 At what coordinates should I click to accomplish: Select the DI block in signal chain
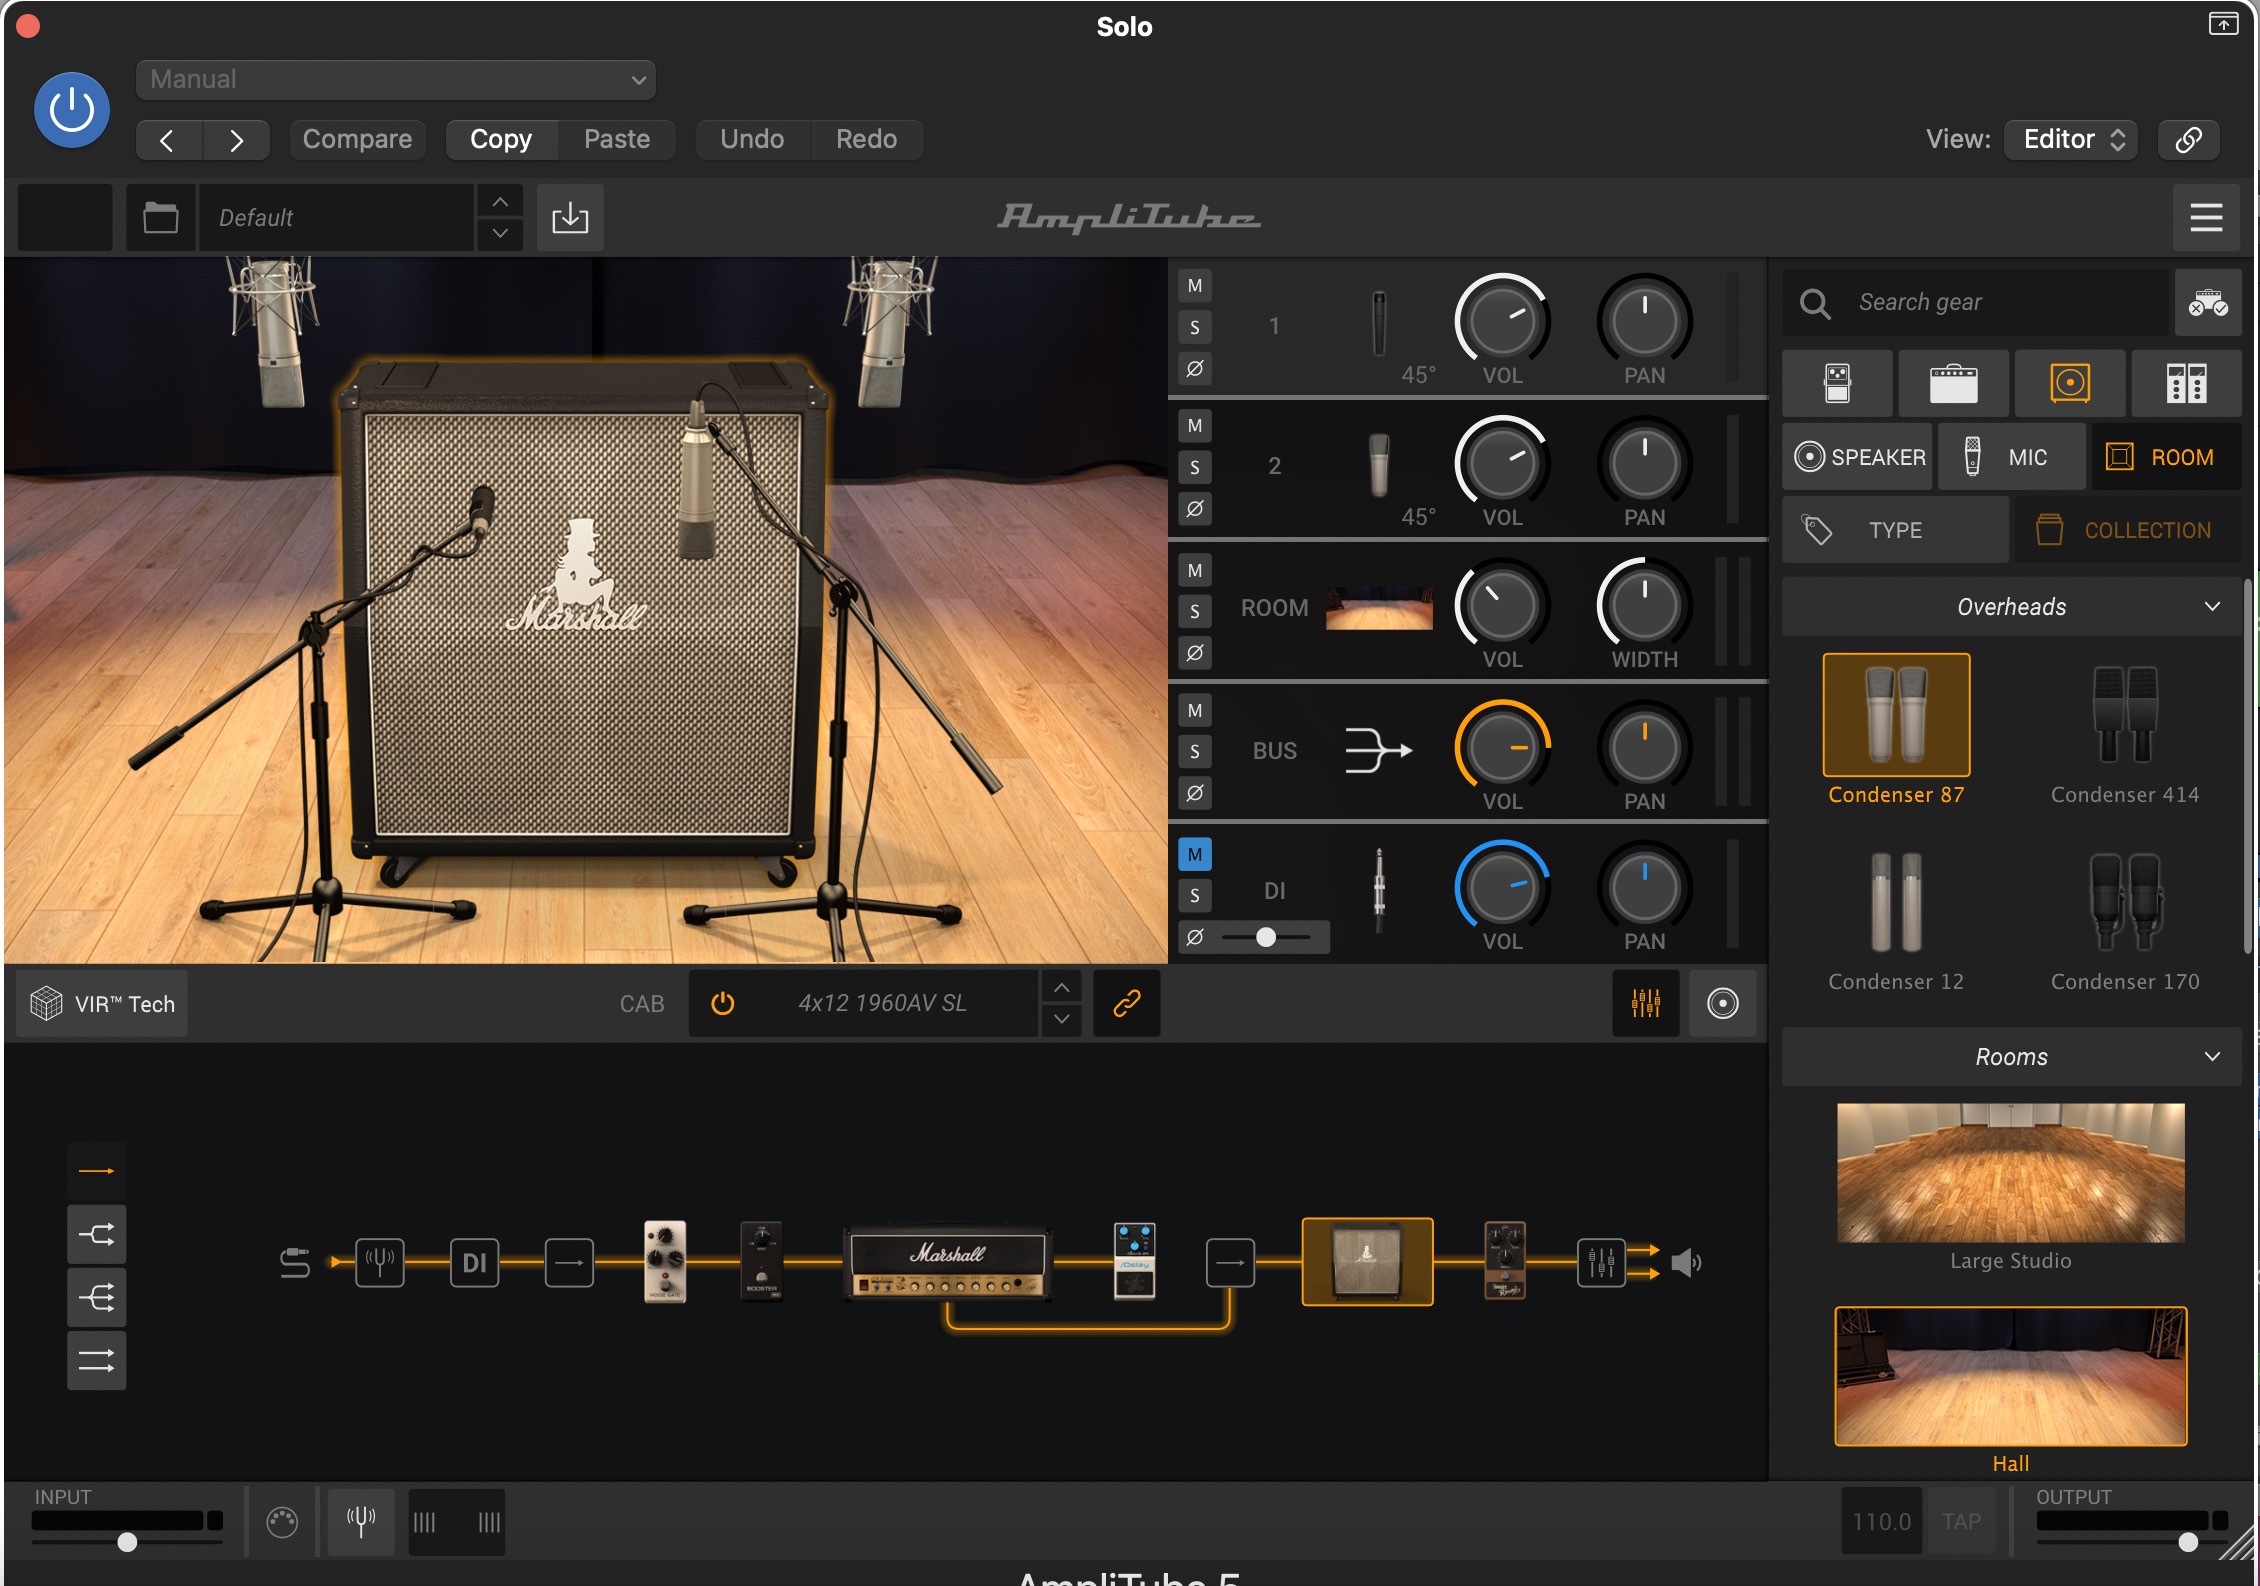[474, 1262]
